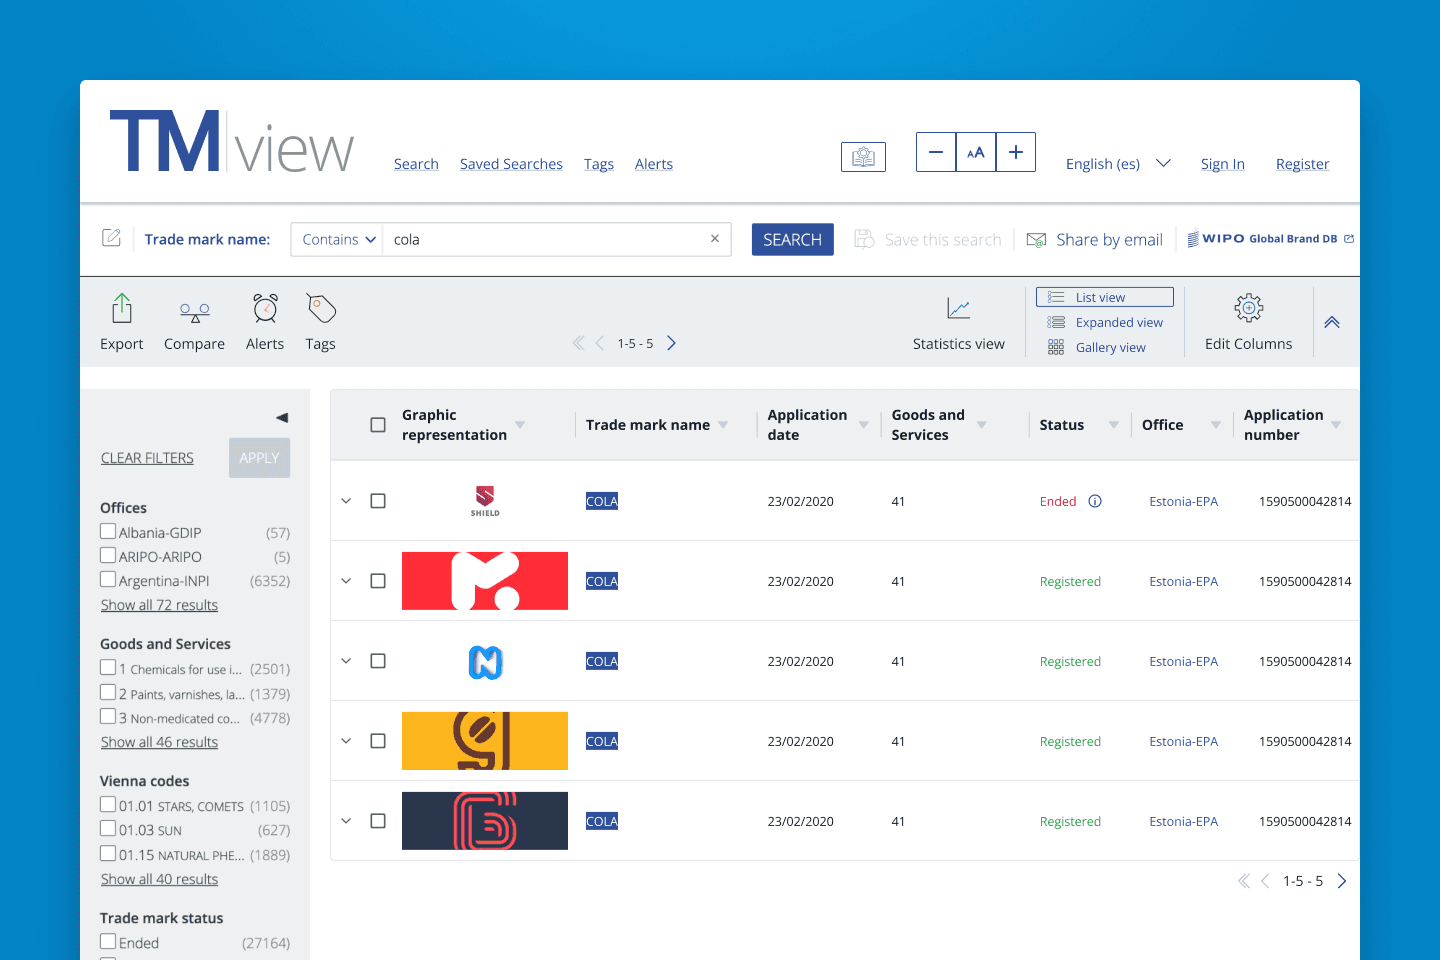Image resolution: width=1440 pixels, height=960 pixels.
Task: Open the Compare tool
Action: pos(194,311)
